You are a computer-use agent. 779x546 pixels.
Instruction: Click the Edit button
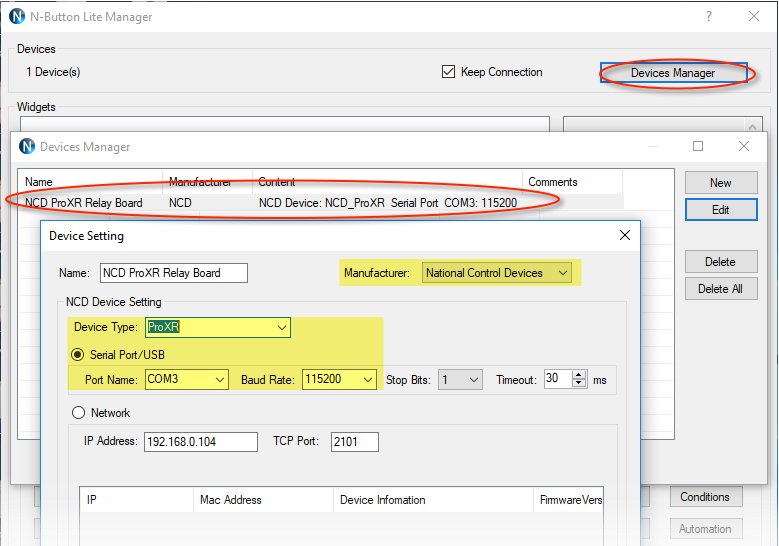[721, 210]
